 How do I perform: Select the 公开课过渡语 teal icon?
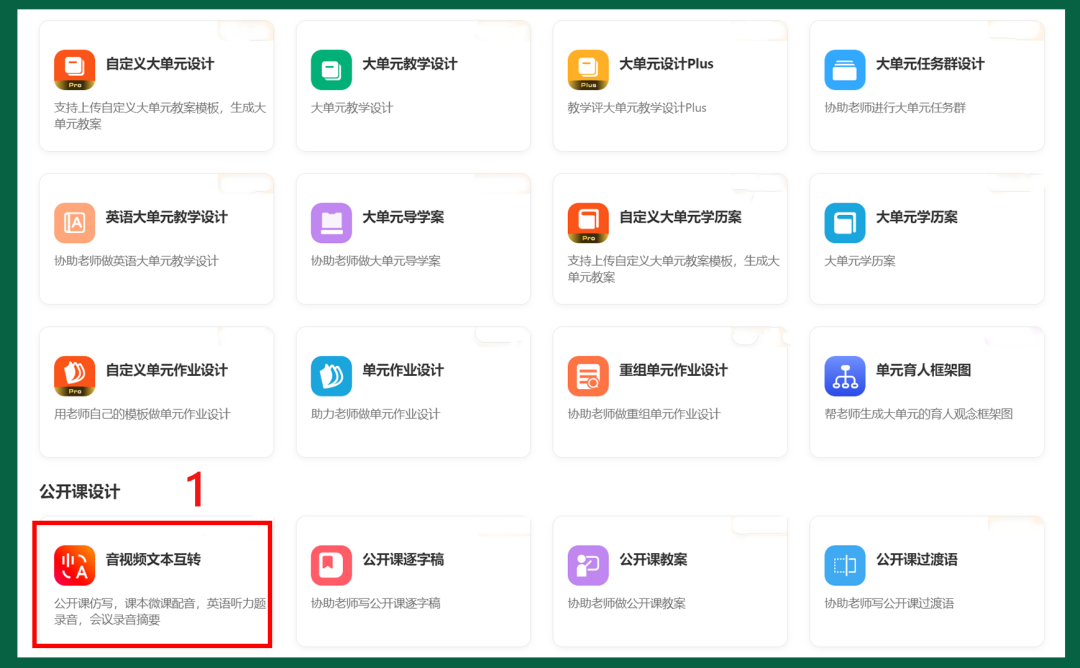coord(844,565)
